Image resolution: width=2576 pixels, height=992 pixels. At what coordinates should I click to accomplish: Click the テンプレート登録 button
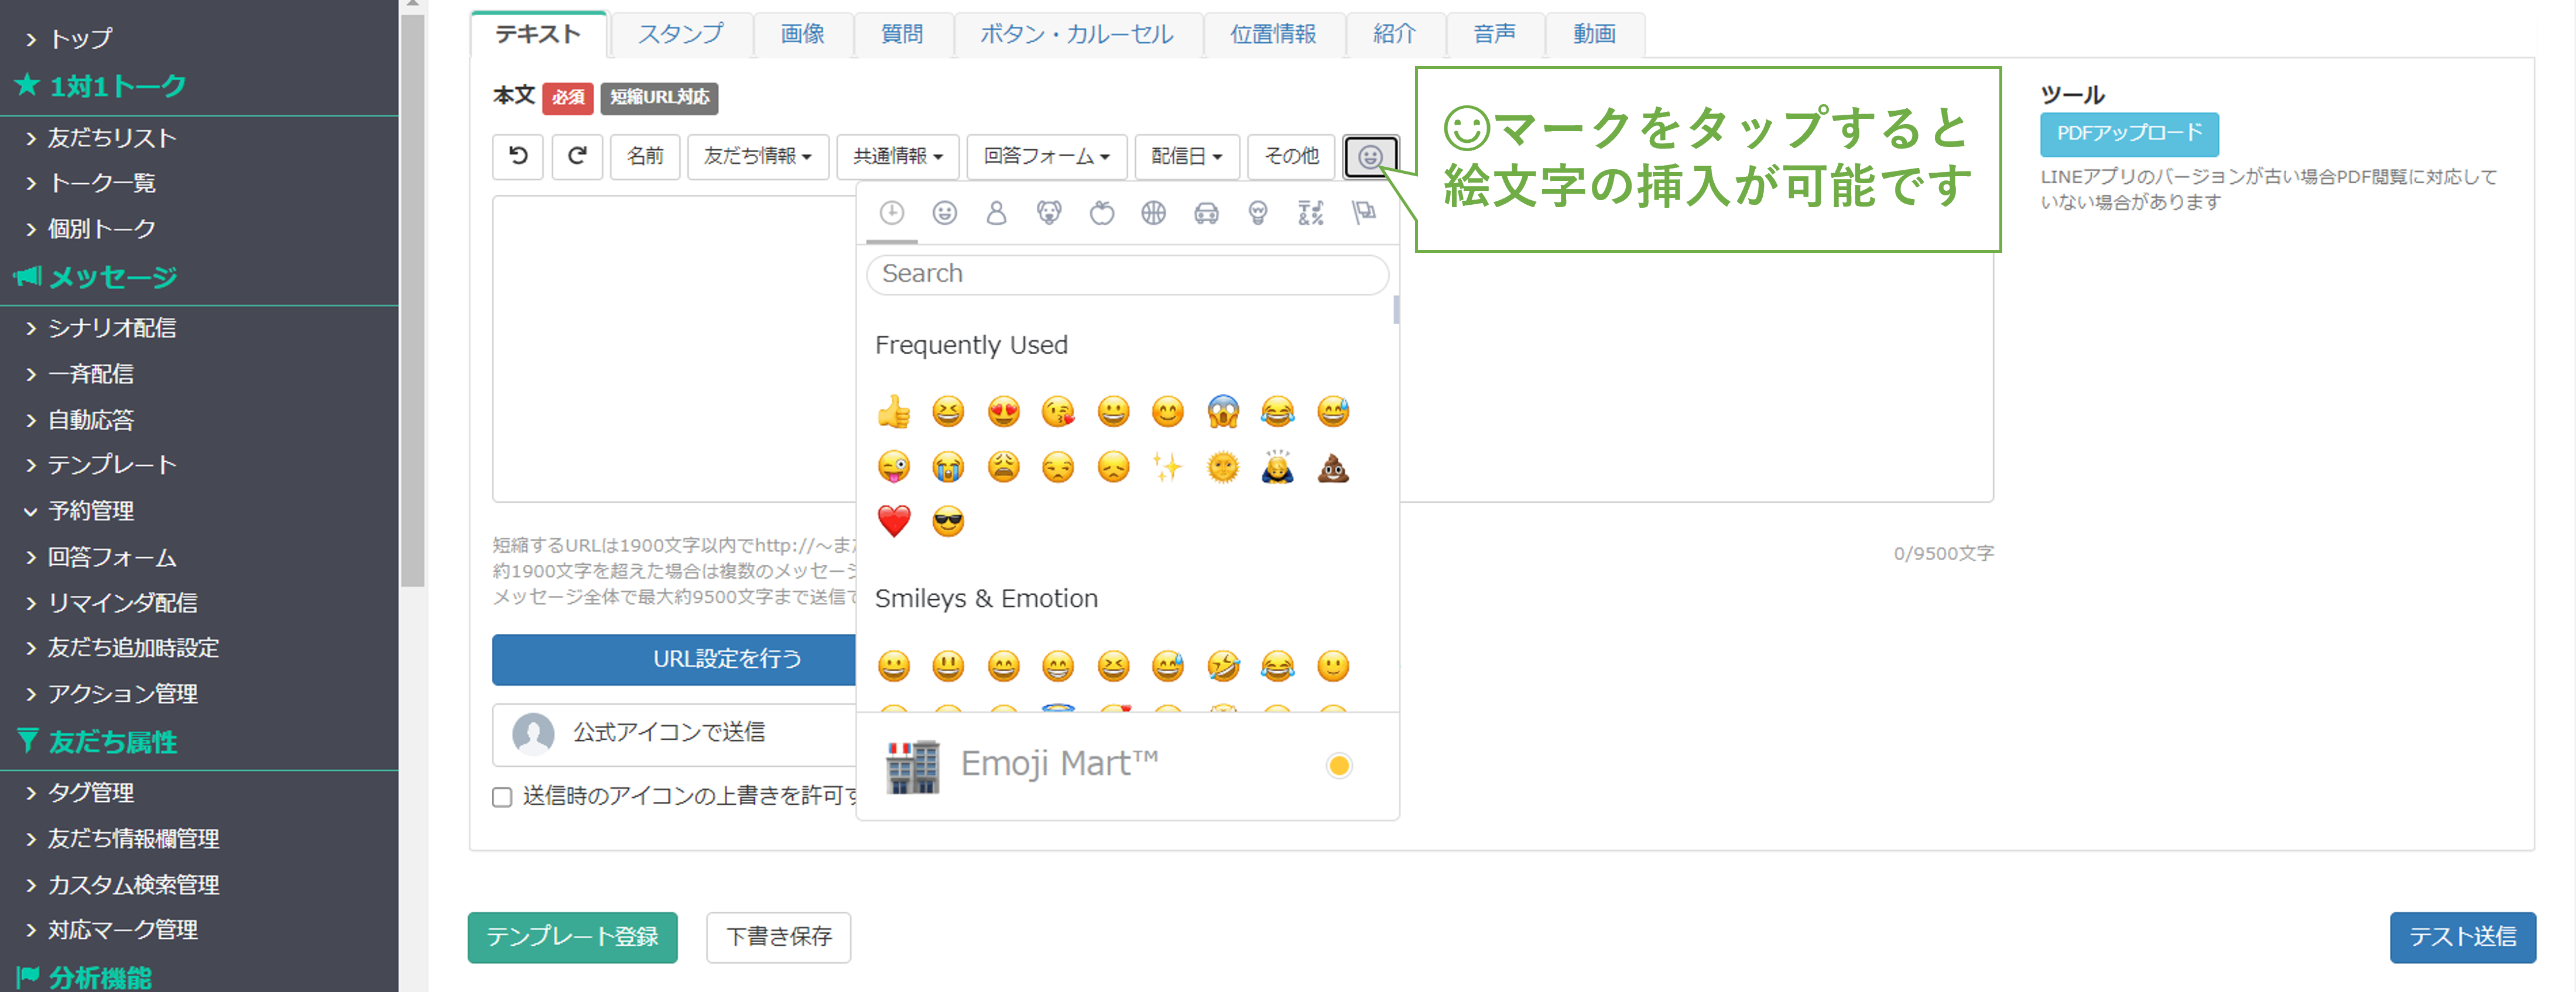572,937
